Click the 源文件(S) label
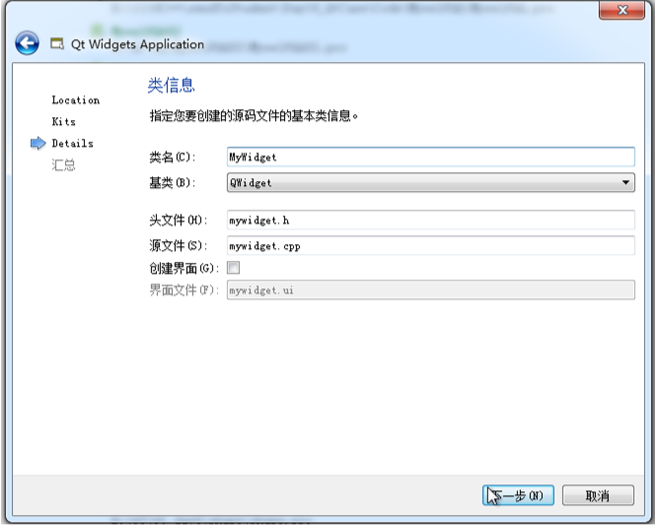The image size is (655, 527). [178, 246]
